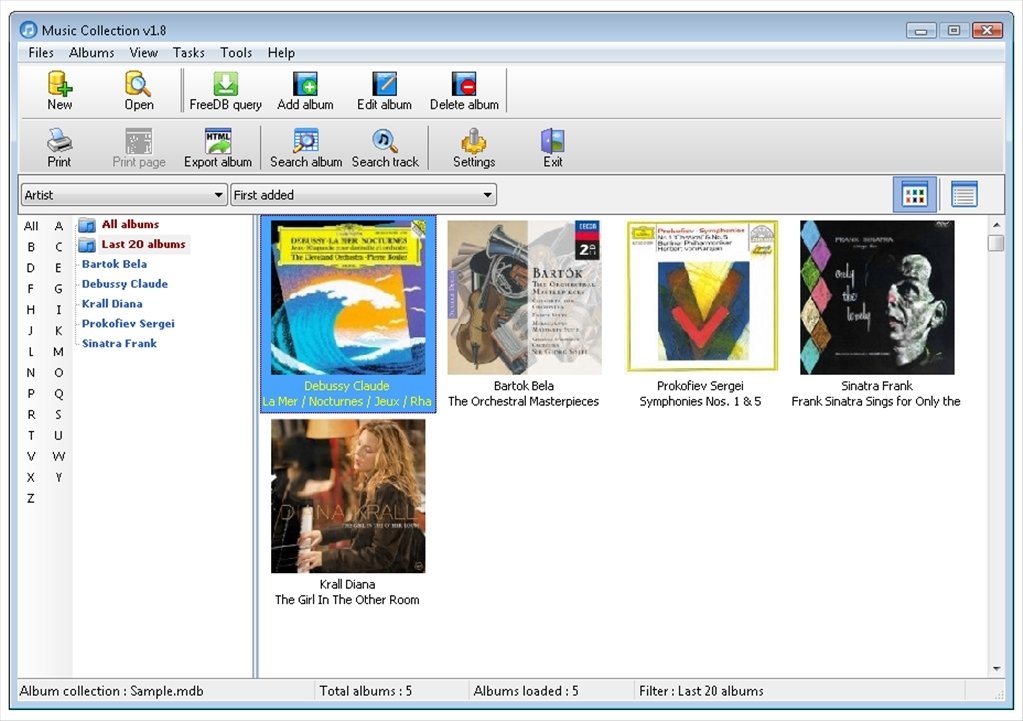Open the Tasks menu
Viewport: 1023px width, 721px height.
click(x=189, y=53)
